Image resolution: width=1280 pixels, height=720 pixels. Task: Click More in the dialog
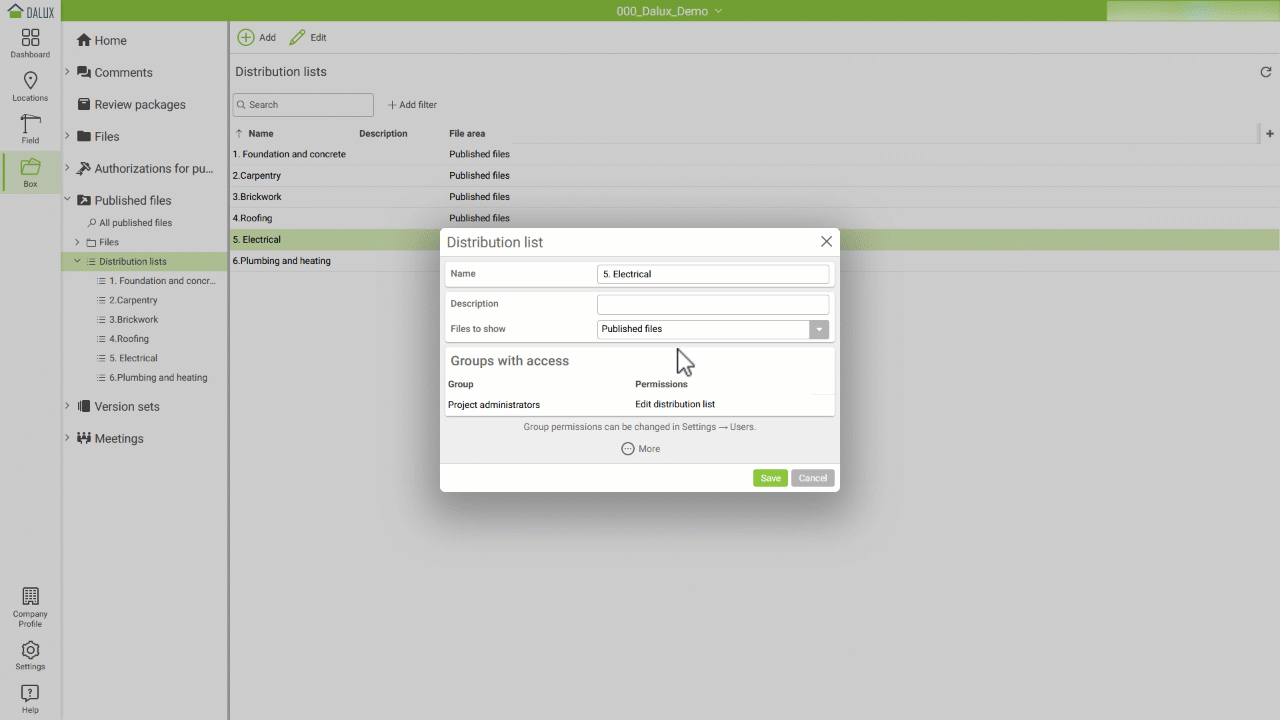640,449
